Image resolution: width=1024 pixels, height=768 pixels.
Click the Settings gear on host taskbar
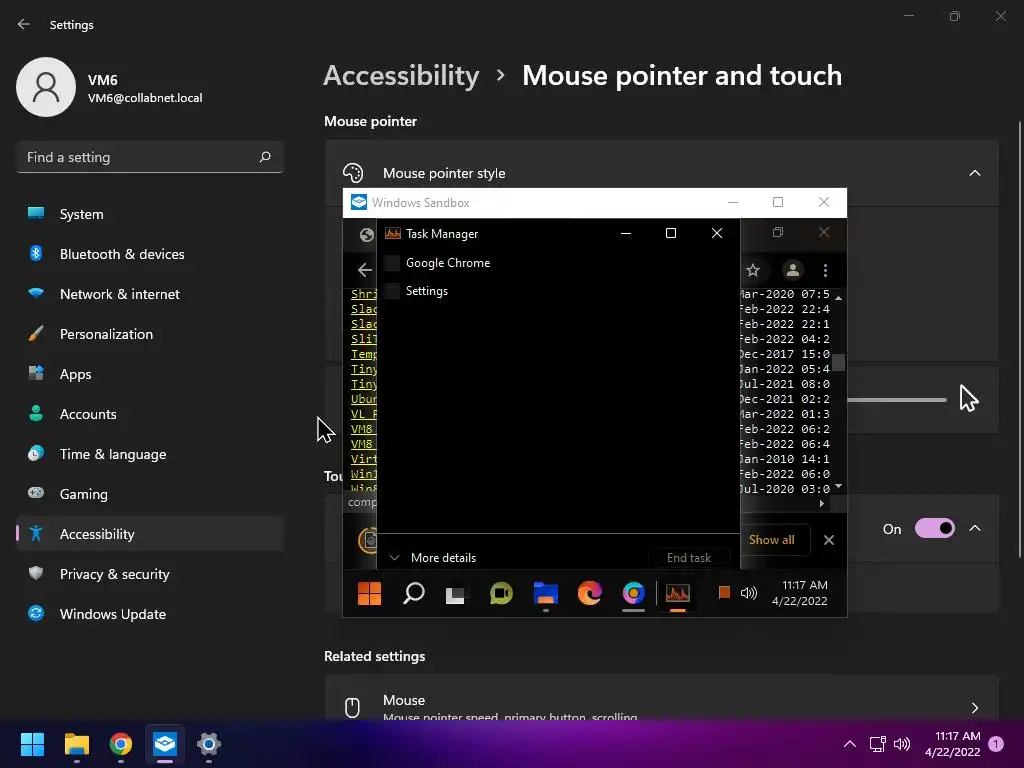(x=209, y=744)
